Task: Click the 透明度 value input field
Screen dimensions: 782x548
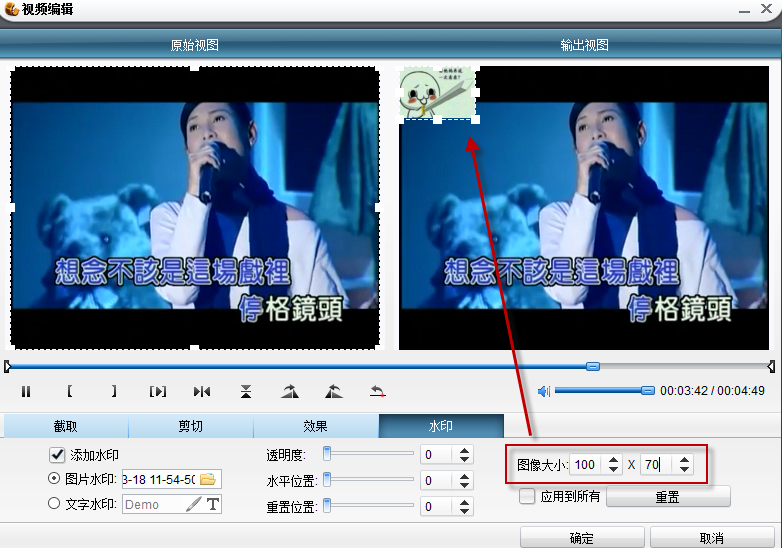Action: pyautogui.click(x=438, y=455)
